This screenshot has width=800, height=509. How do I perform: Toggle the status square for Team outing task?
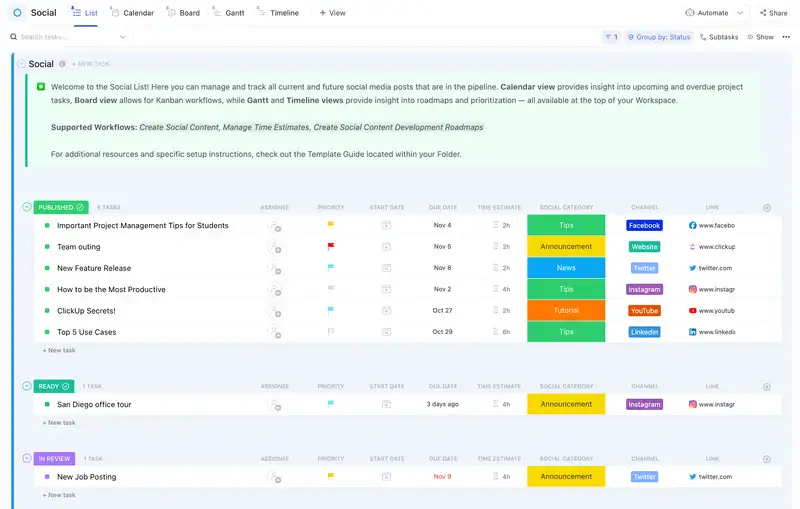[x=47, y=247]
